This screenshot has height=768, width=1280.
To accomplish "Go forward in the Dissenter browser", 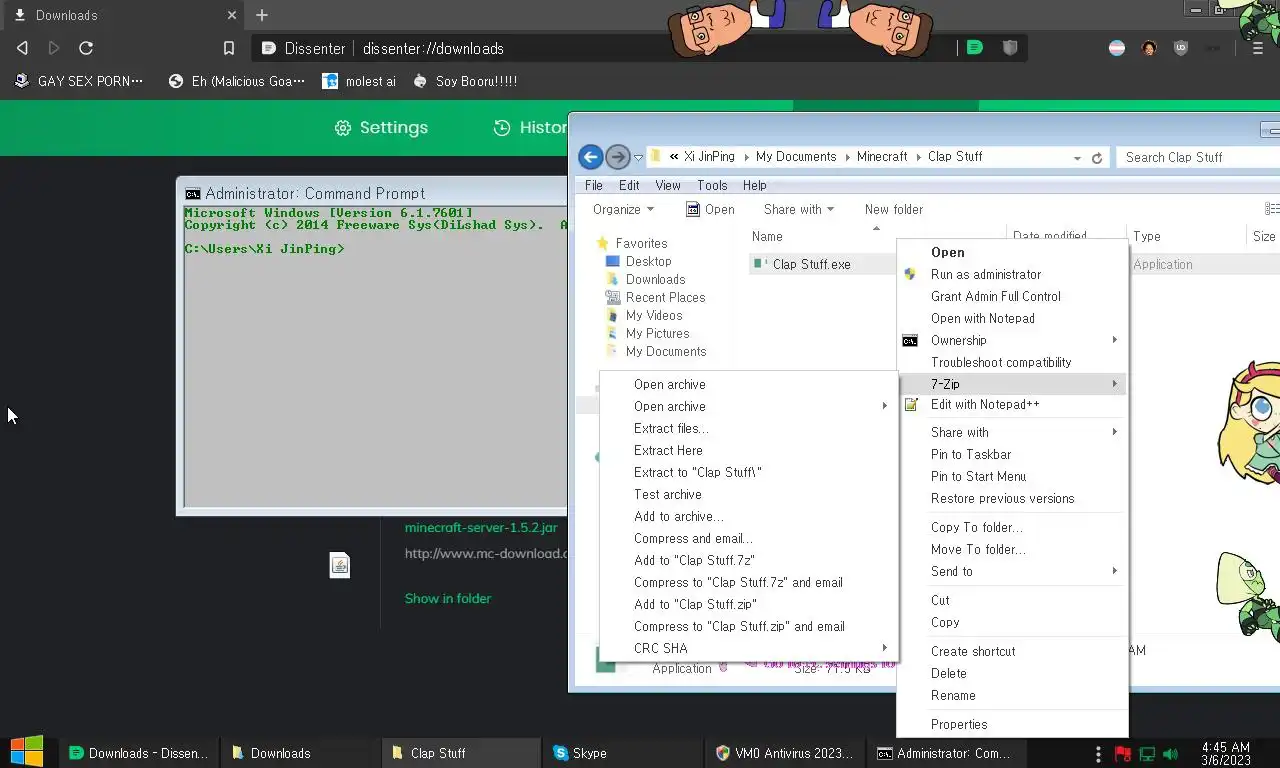I will 54,48.
